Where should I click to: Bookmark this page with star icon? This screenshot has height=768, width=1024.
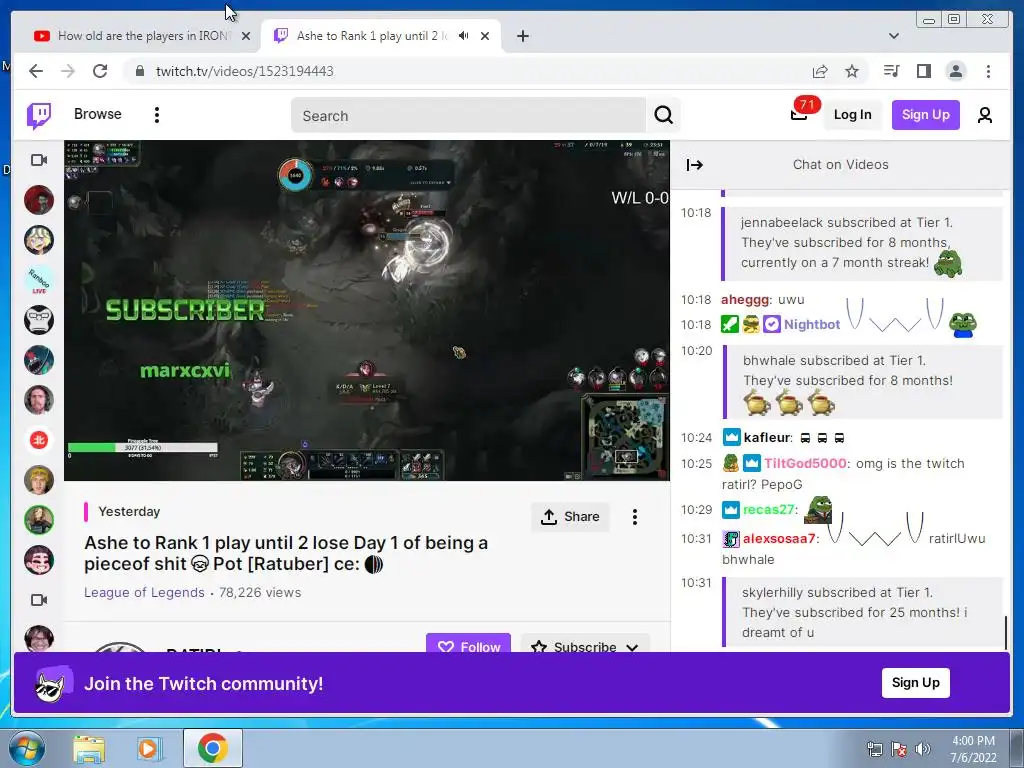tap(852, 71)
